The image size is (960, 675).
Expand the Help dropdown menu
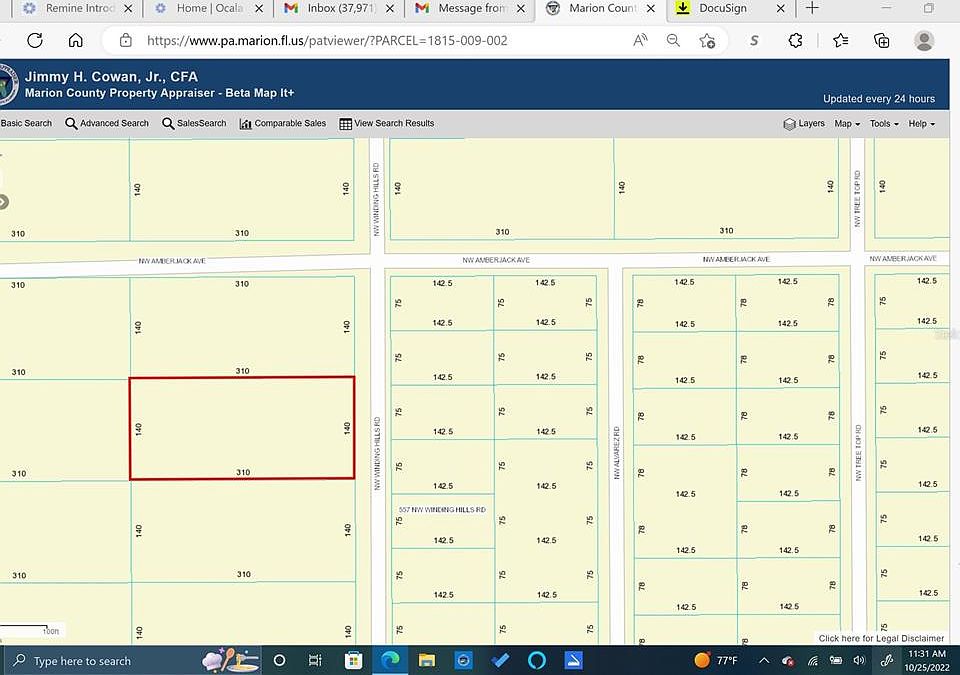[921, 123]
